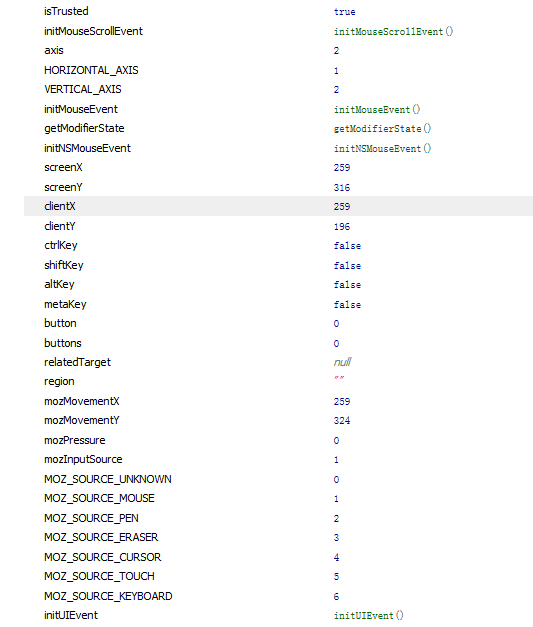Screen dimensions: 533x627
Task: Select the mozMovementY property name
Action: [82, 420]
